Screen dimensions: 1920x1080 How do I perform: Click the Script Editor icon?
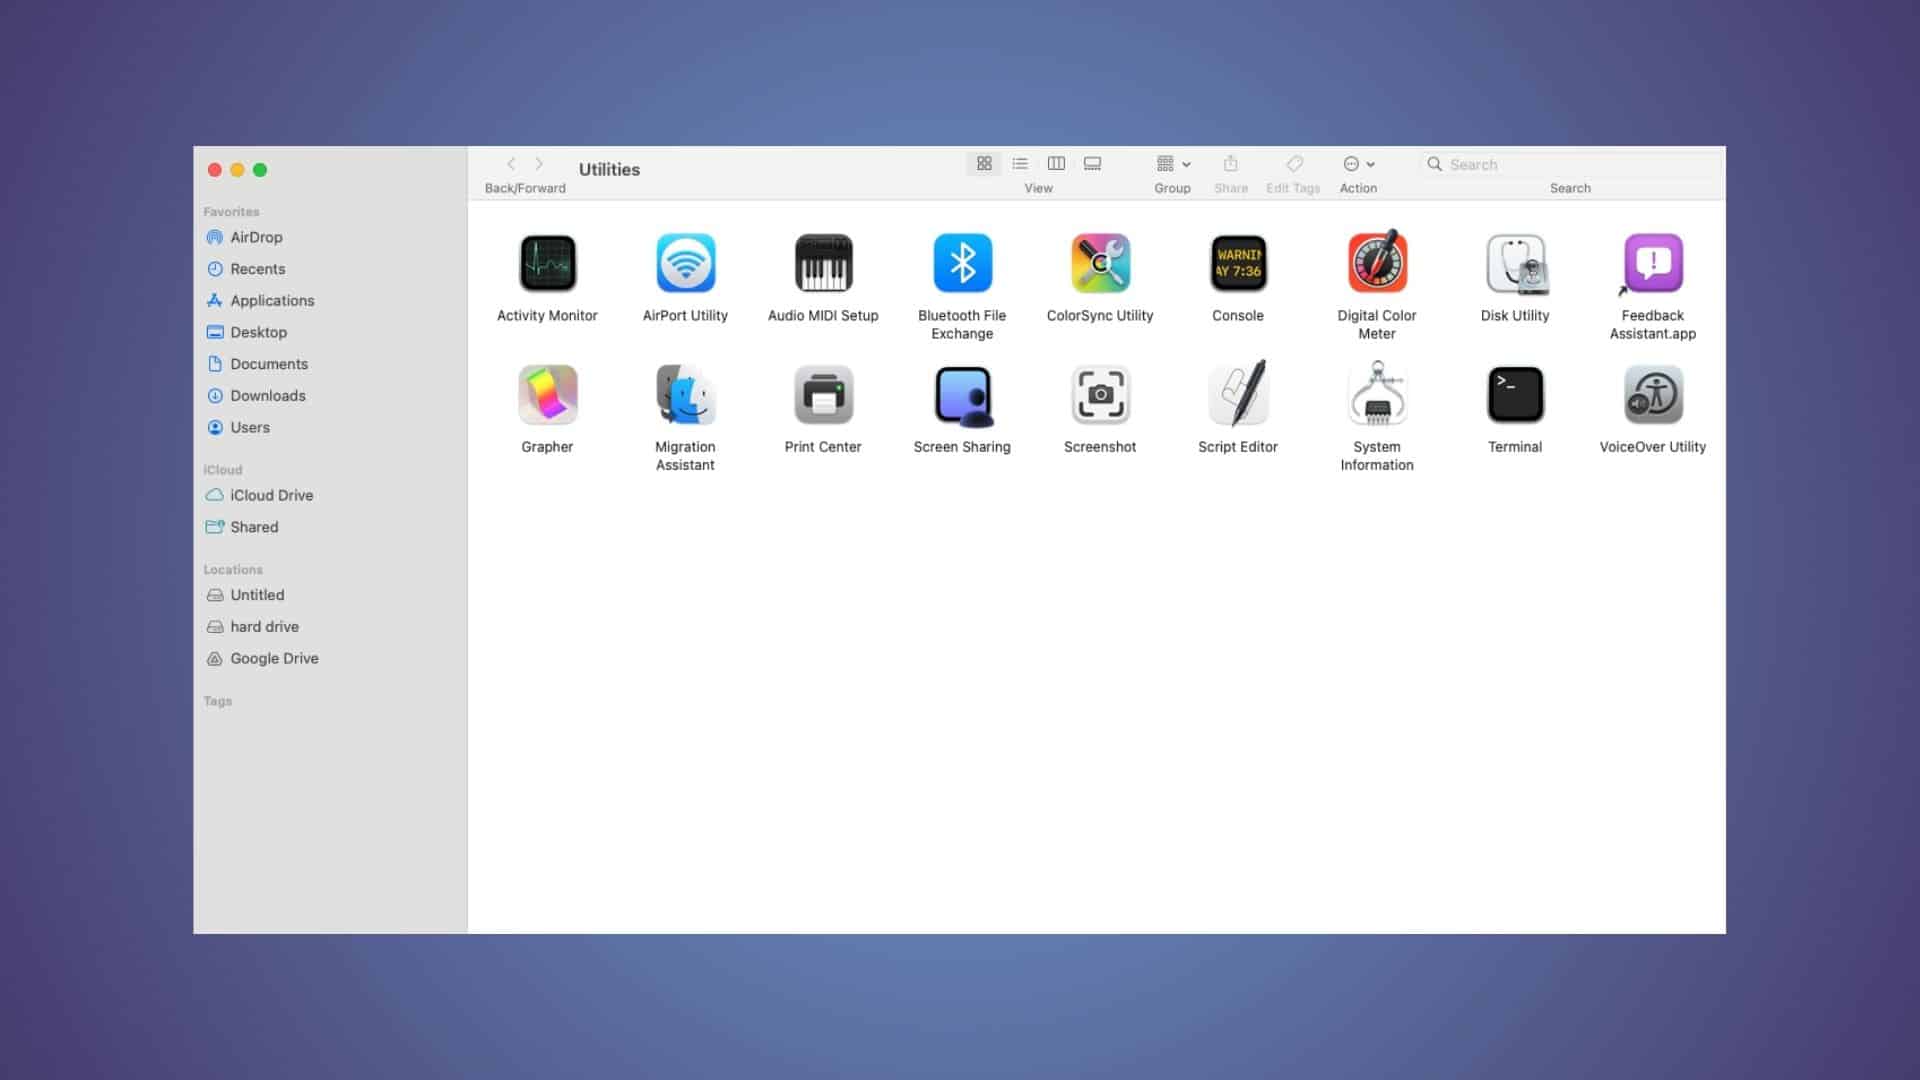pos(1237,394)
